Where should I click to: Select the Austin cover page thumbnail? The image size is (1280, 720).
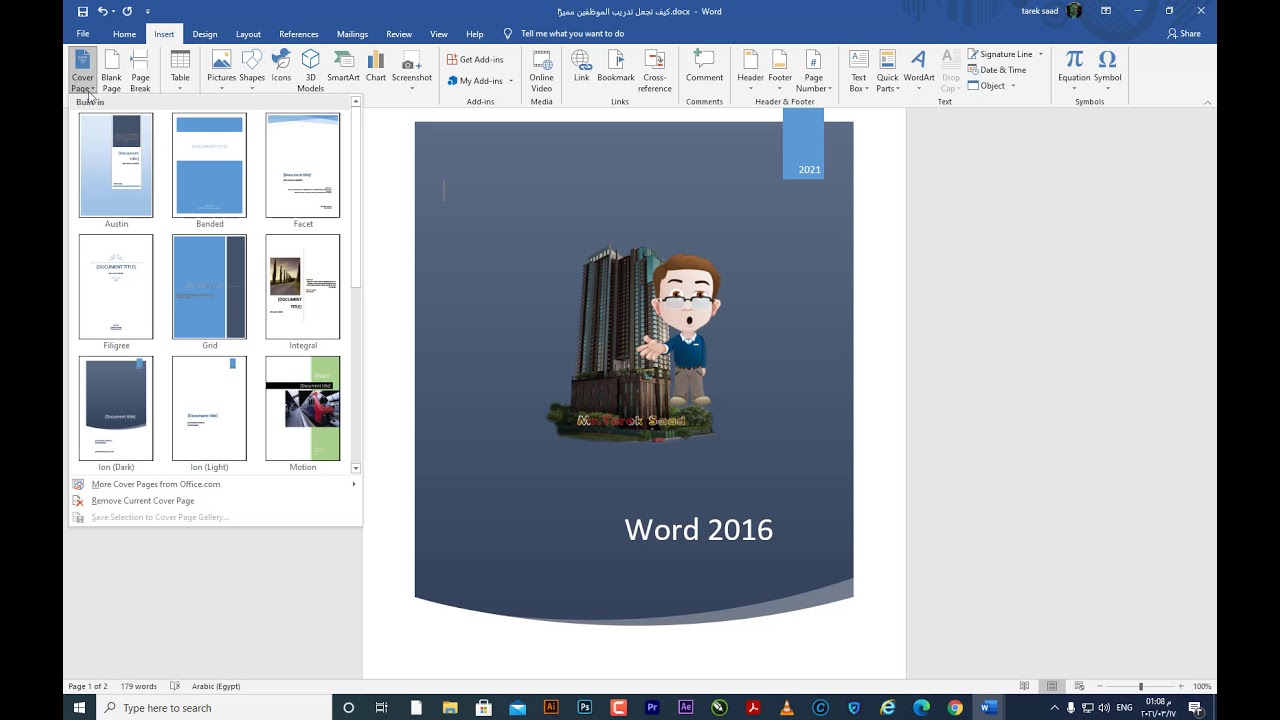(116, 165)
